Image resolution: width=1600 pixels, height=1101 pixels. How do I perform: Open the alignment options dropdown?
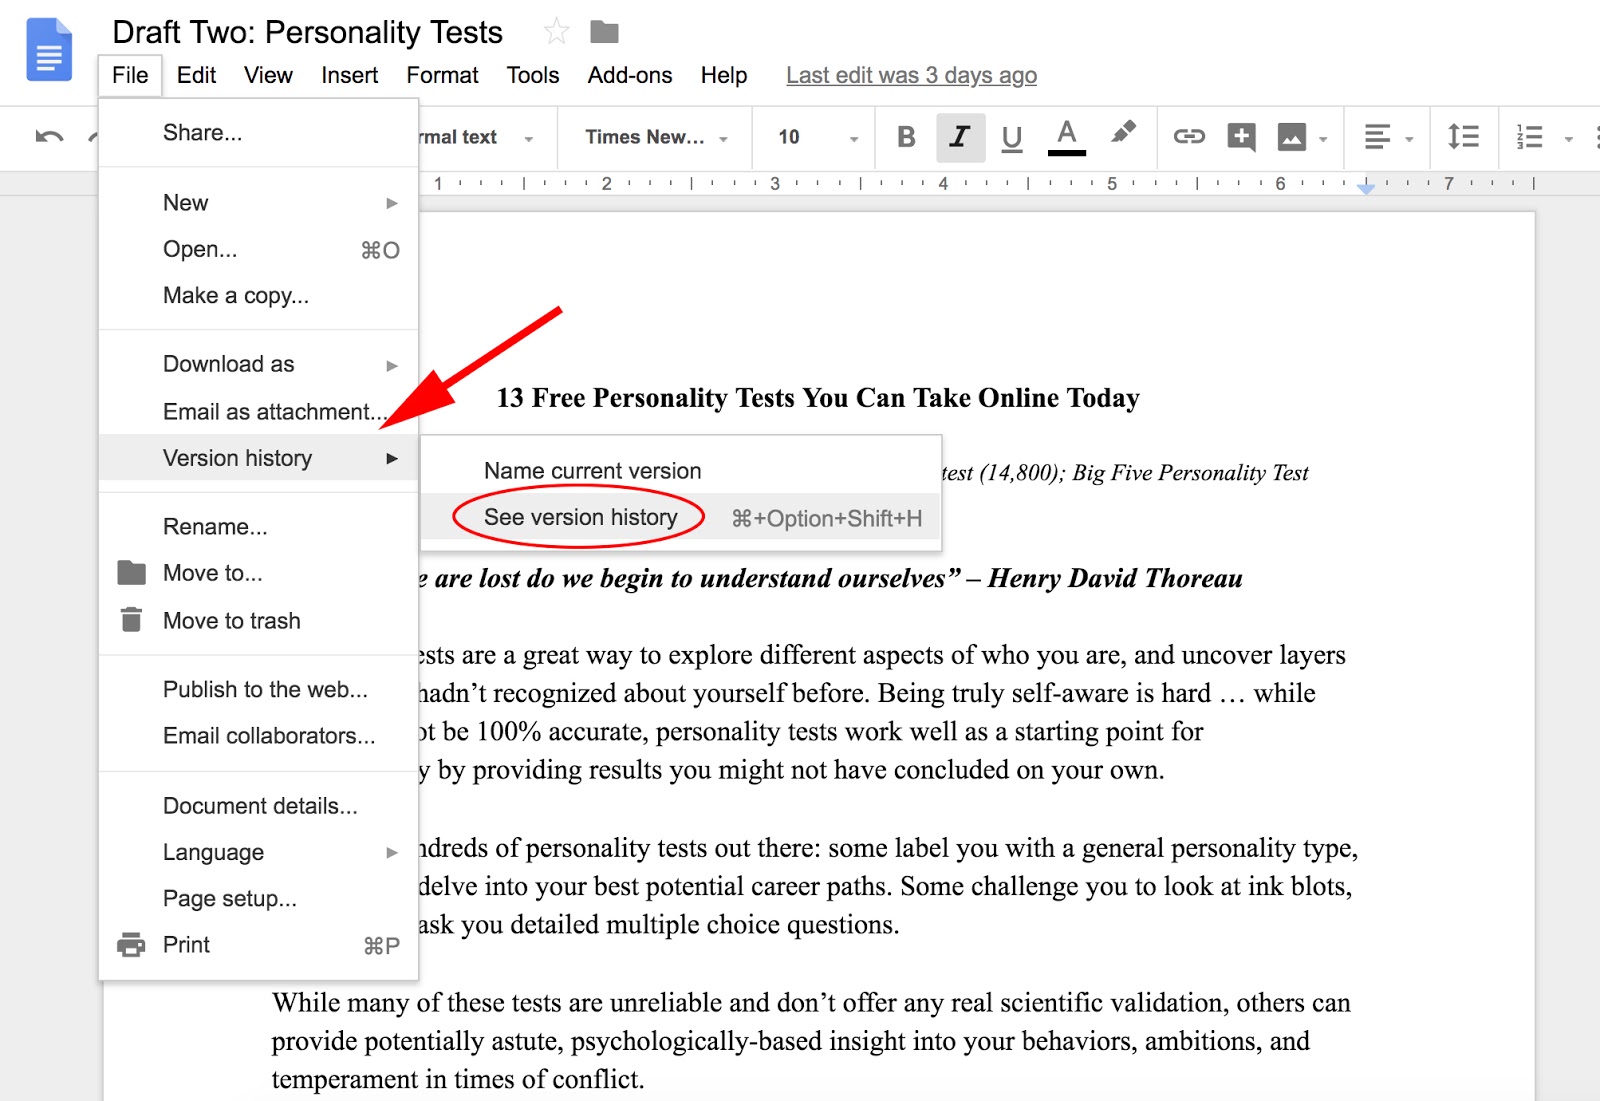click(1386, 137)
